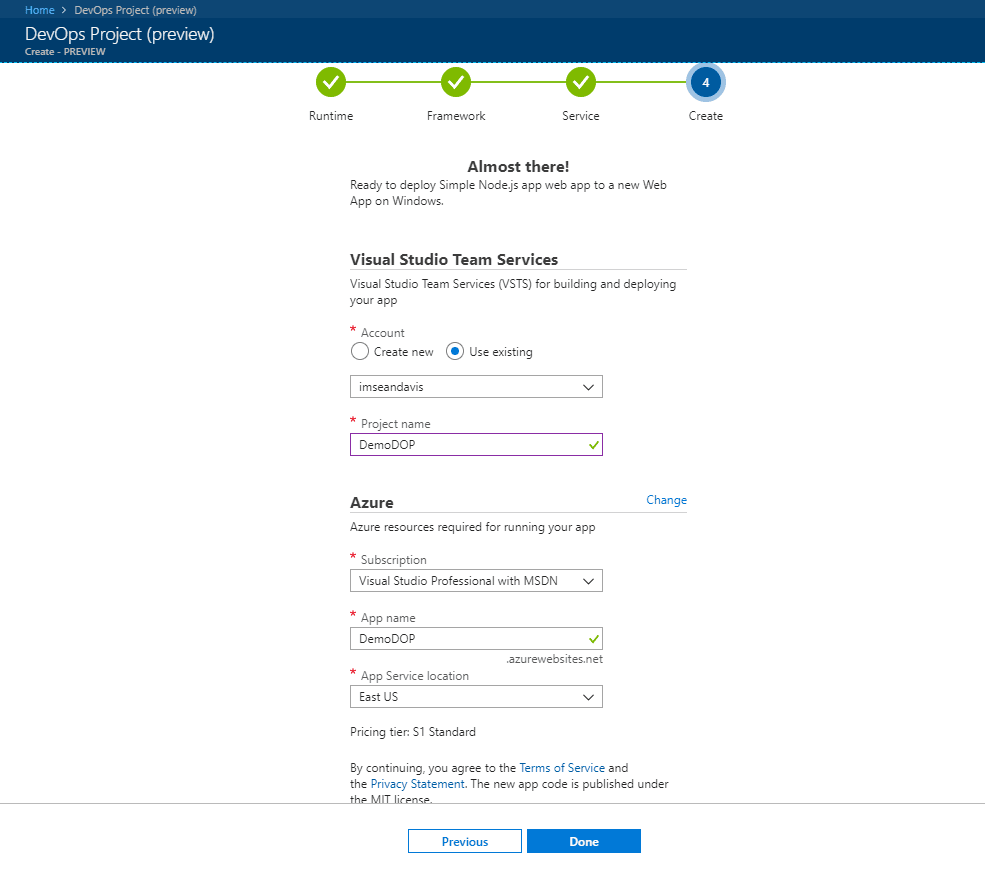Click DevOps Project (preview) breadcrumb item

click(x=135, y=10)
